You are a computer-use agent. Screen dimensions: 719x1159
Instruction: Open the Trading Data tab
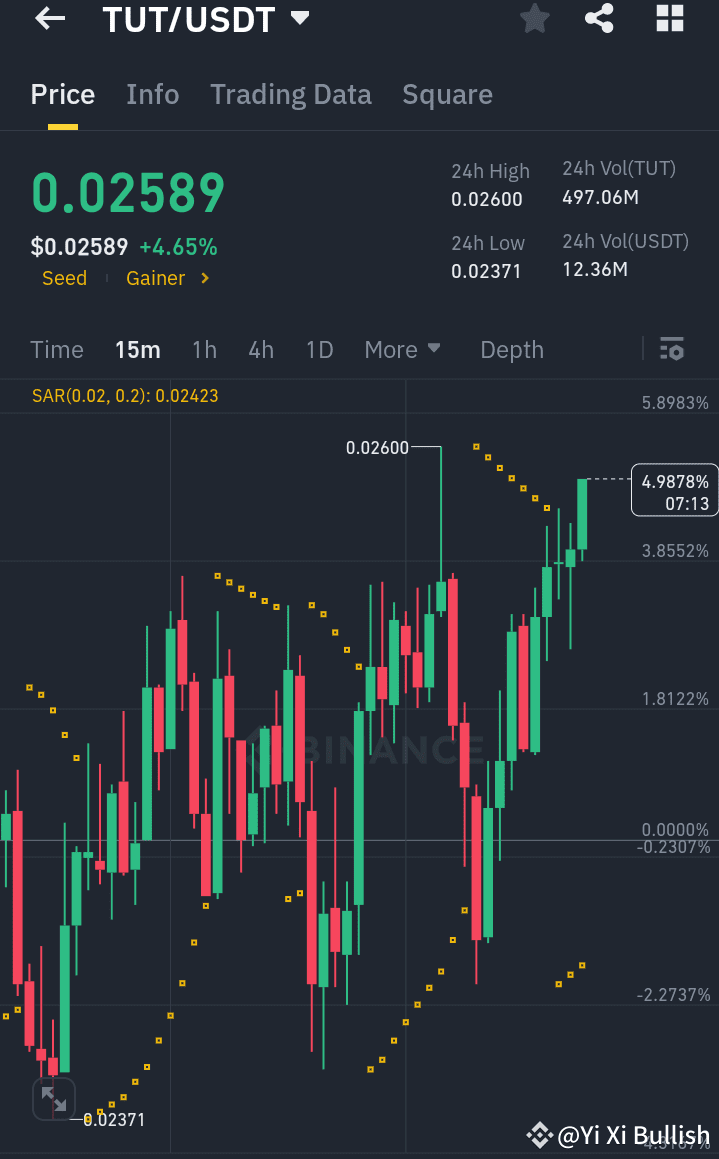coord(290,94)
